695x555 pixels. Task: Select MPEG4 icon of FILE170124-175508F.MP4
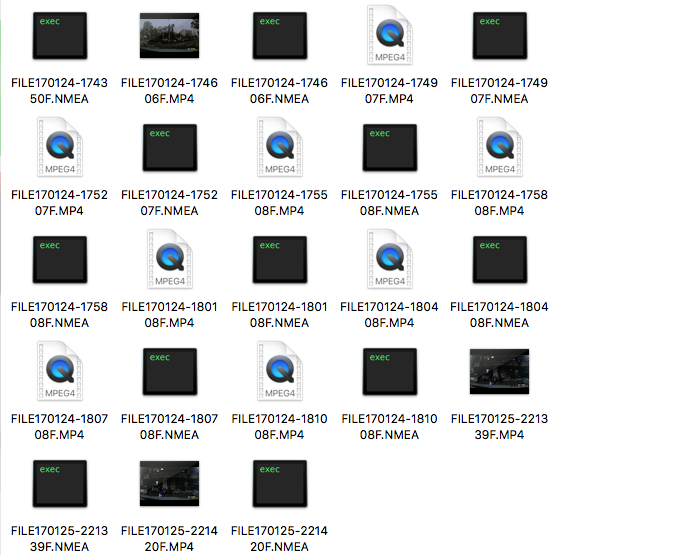(280, 147)
